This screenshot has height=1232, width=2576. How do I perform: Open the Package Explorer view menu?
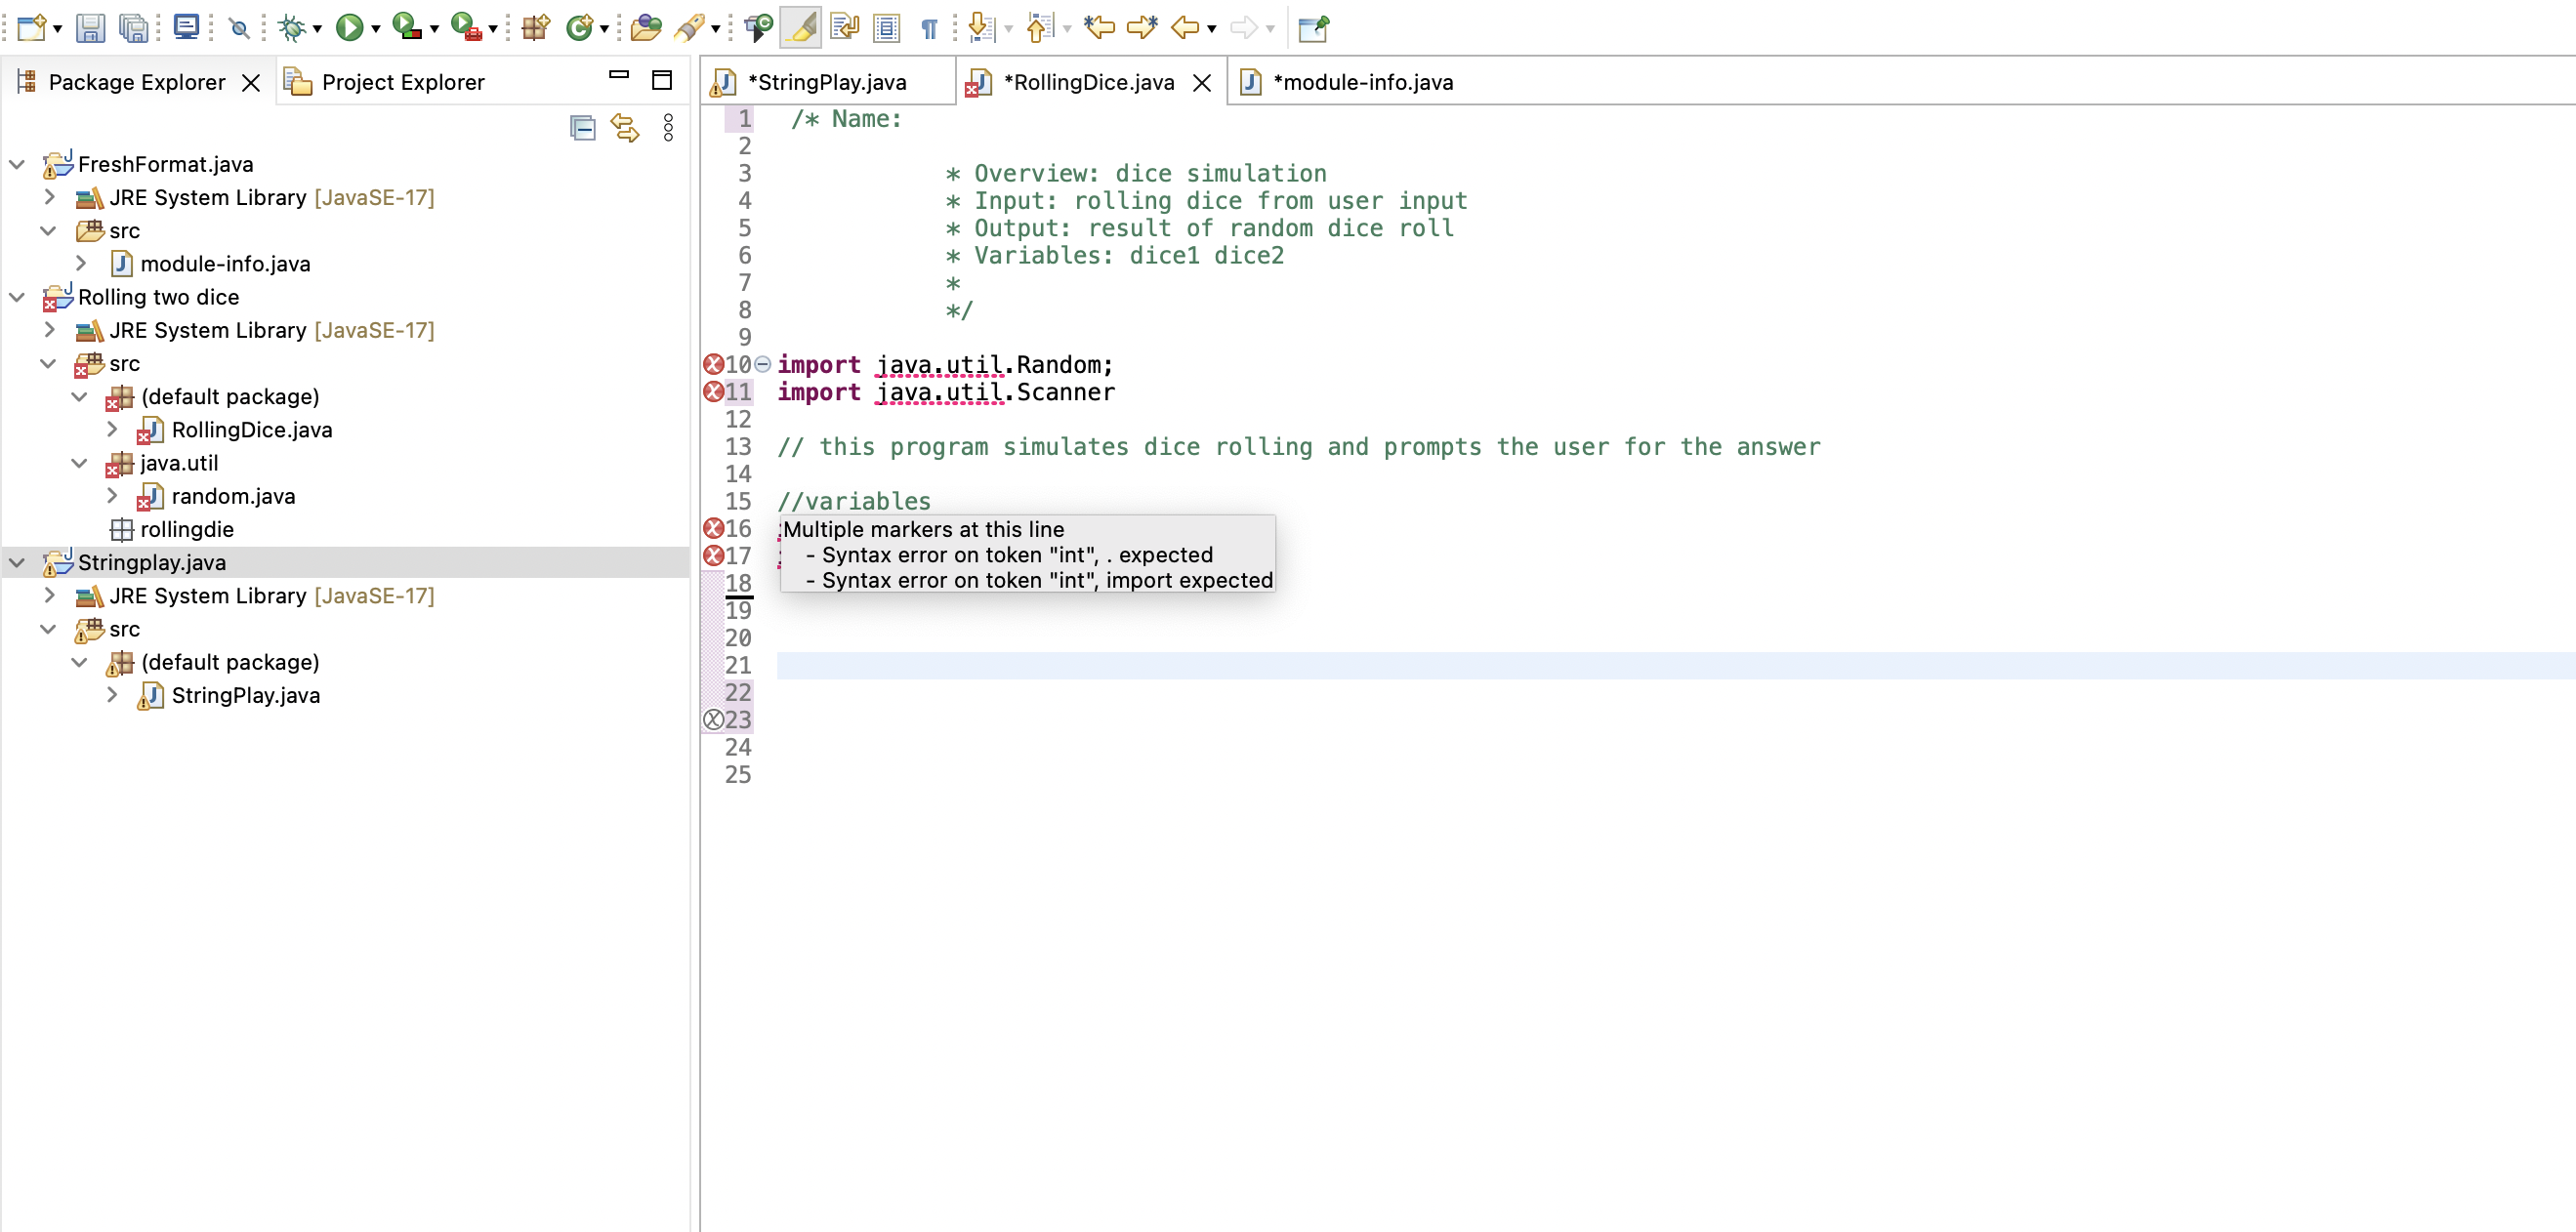pyautogui.click(x=668, y=128)
